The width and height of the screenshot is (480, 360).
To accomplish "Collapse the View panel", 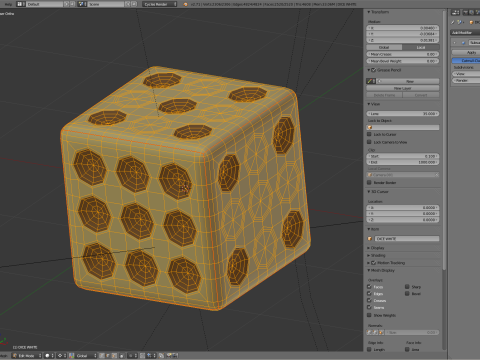I will pyautogui.click(x=369, y=104).
